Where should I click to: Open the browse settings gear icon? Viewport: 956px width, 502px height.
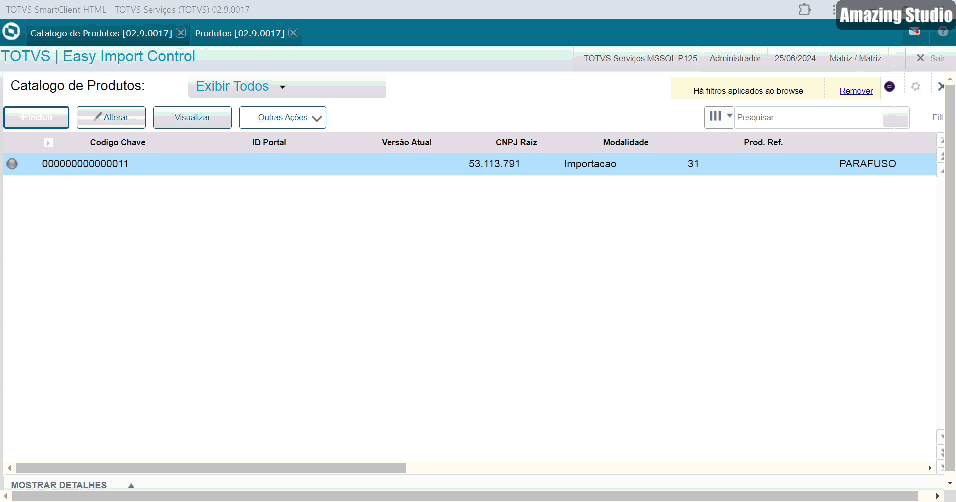[x=915, y=87]
